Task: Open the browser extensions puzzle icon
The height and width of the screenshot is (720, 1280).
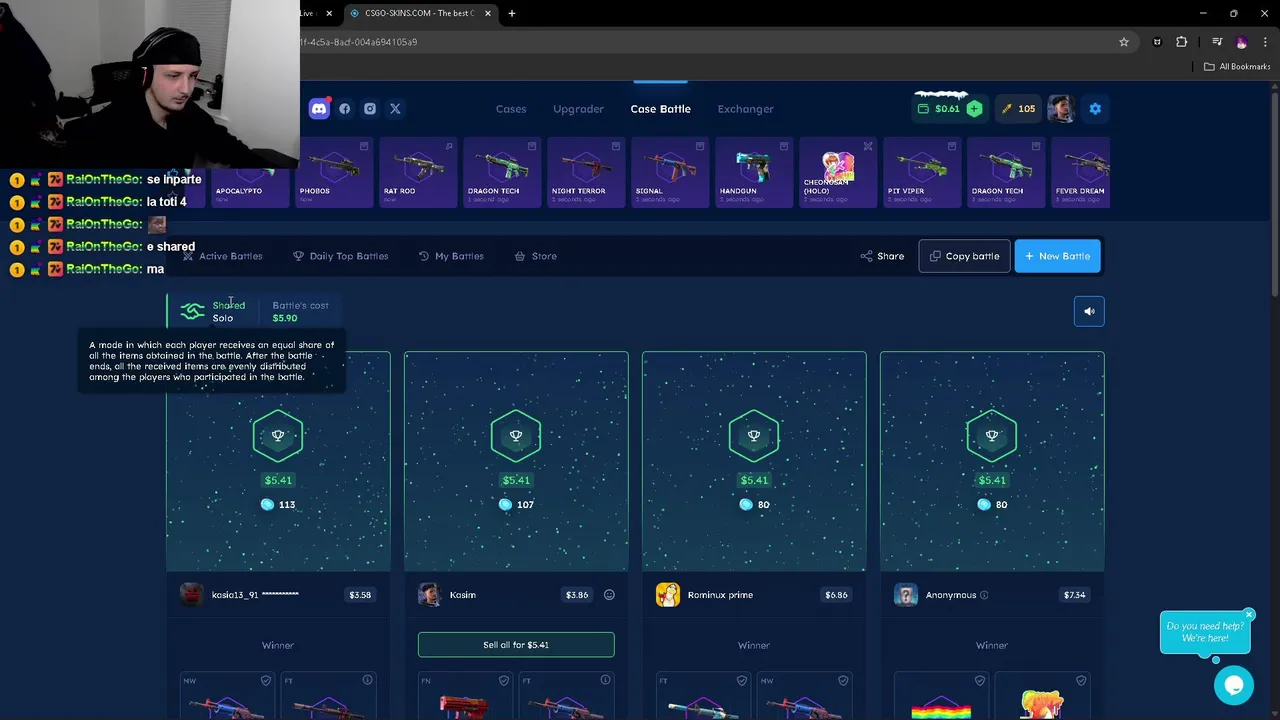Action: click(1182, 42)
